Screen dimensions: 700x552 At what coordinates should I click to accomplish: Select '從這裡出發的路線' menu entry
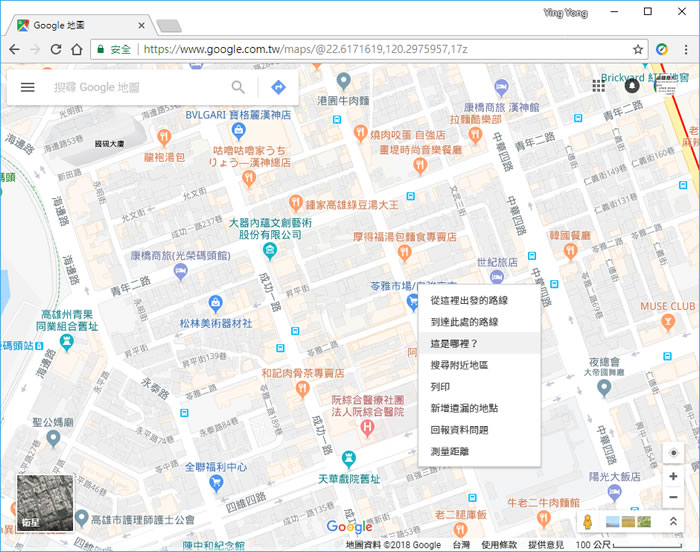[x=470, y=300]
